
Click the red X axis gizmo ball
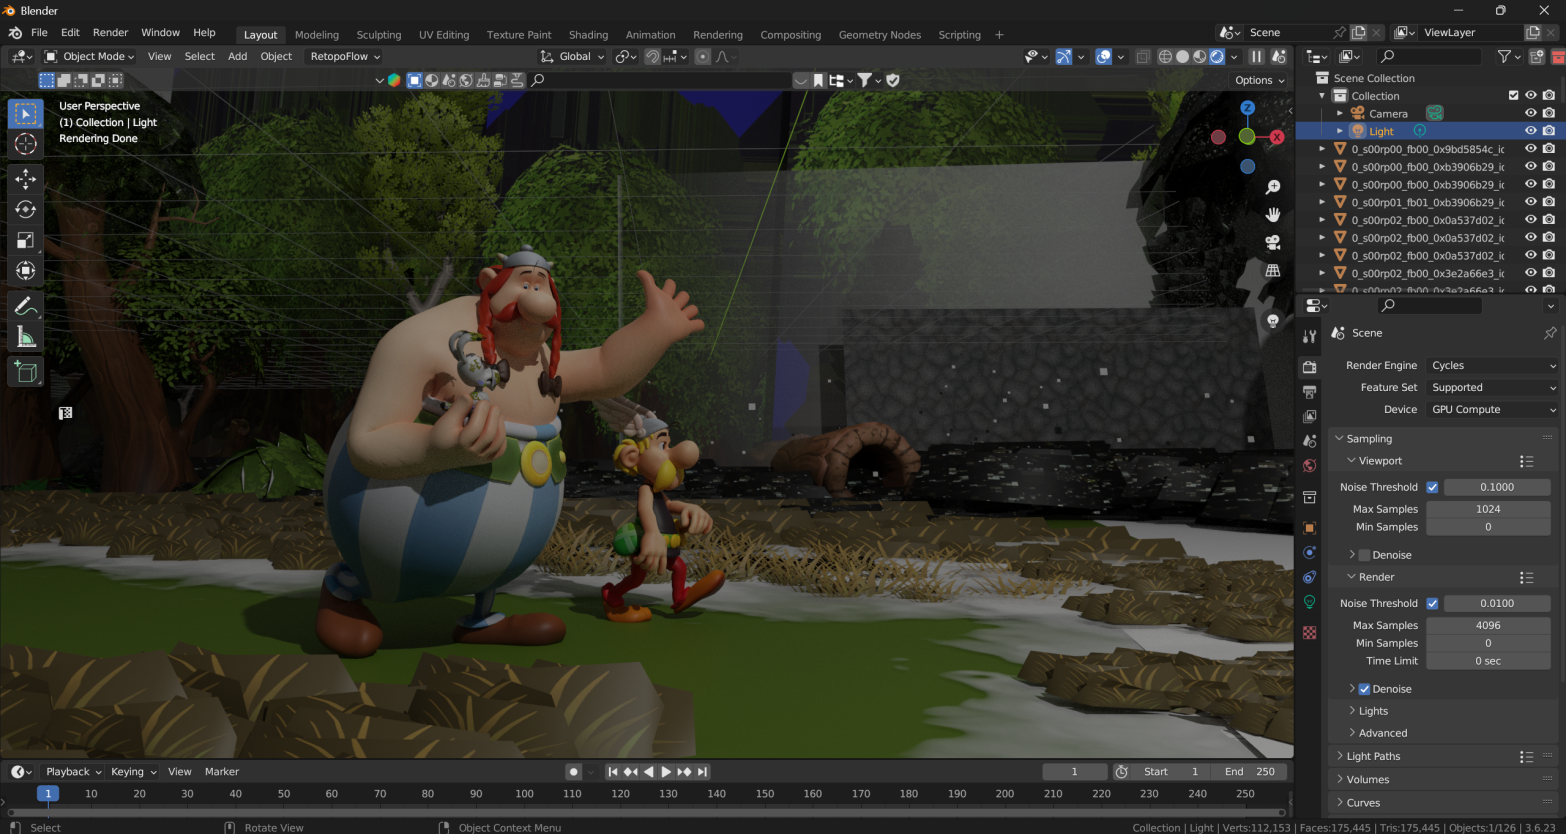1277,137
